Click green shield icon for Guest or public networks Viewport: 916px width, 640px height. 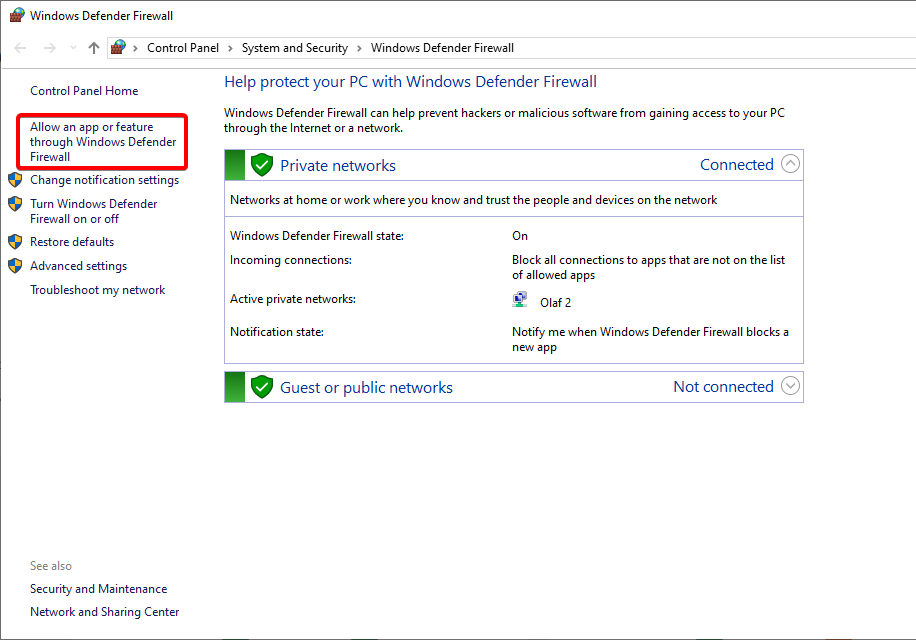[262, 387]
